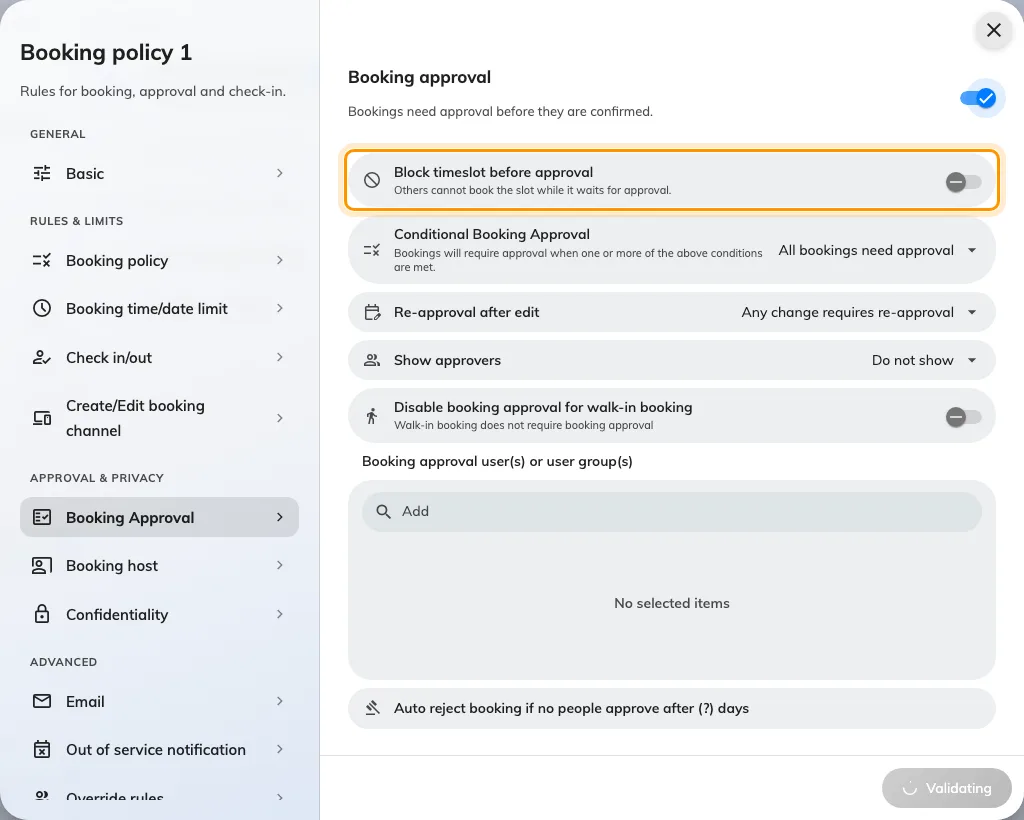The height and width of the screenshot is (820, 1024).
Task: Click the Block timeslot before approval label
Action: pyautogui.click(x=493, y=172)
